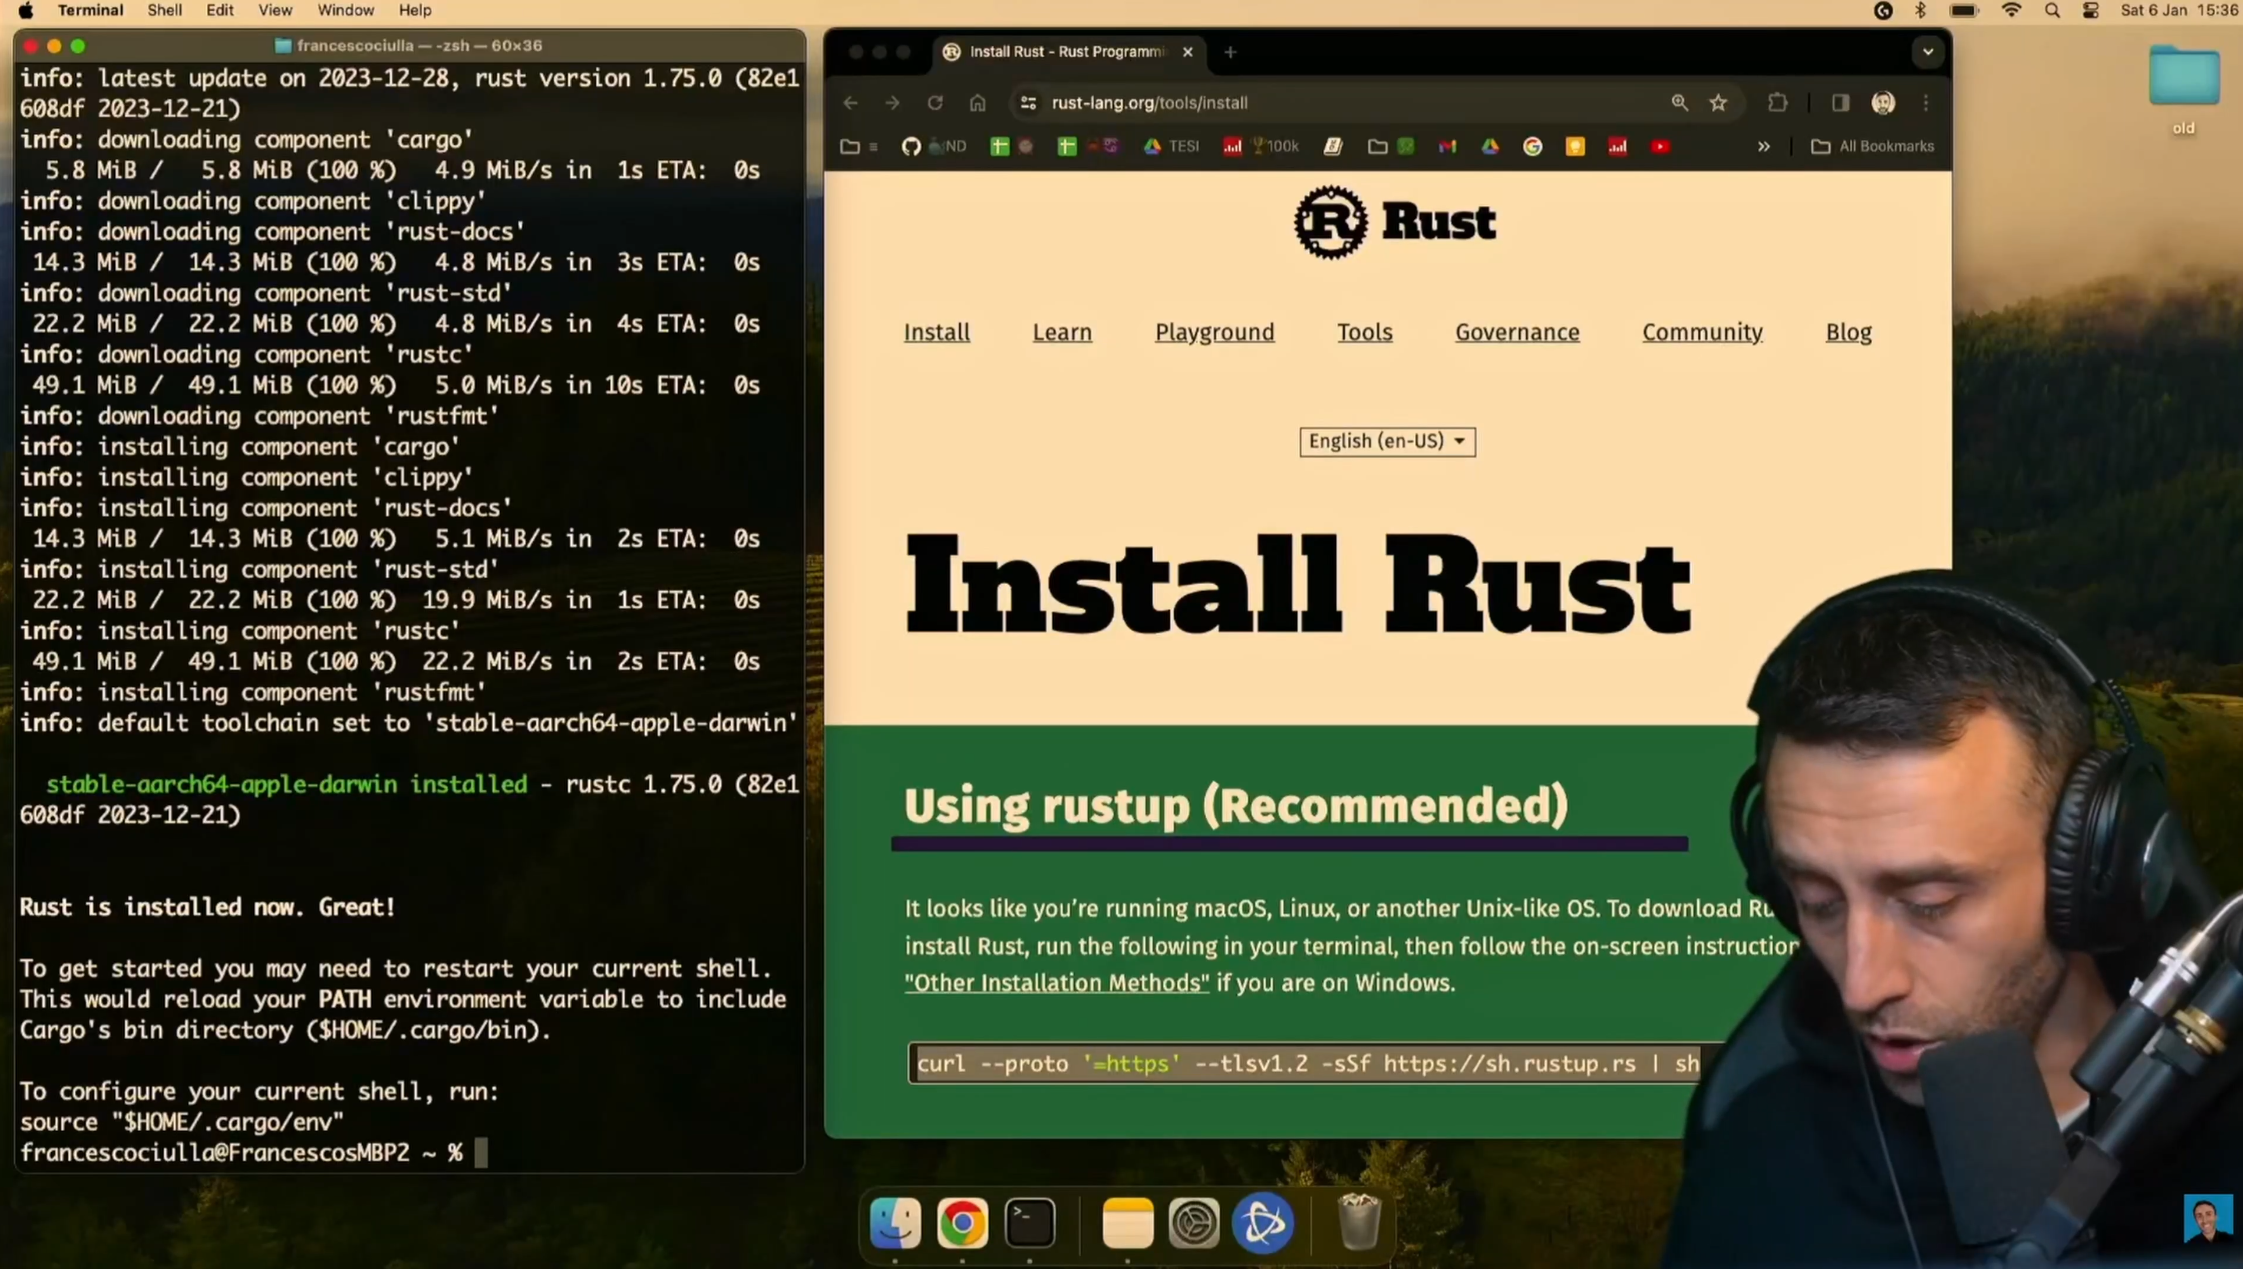This screenshot has width=2243, height=1269.
Task: Click the Other Installation Methods link
Action: point(1055,982)
